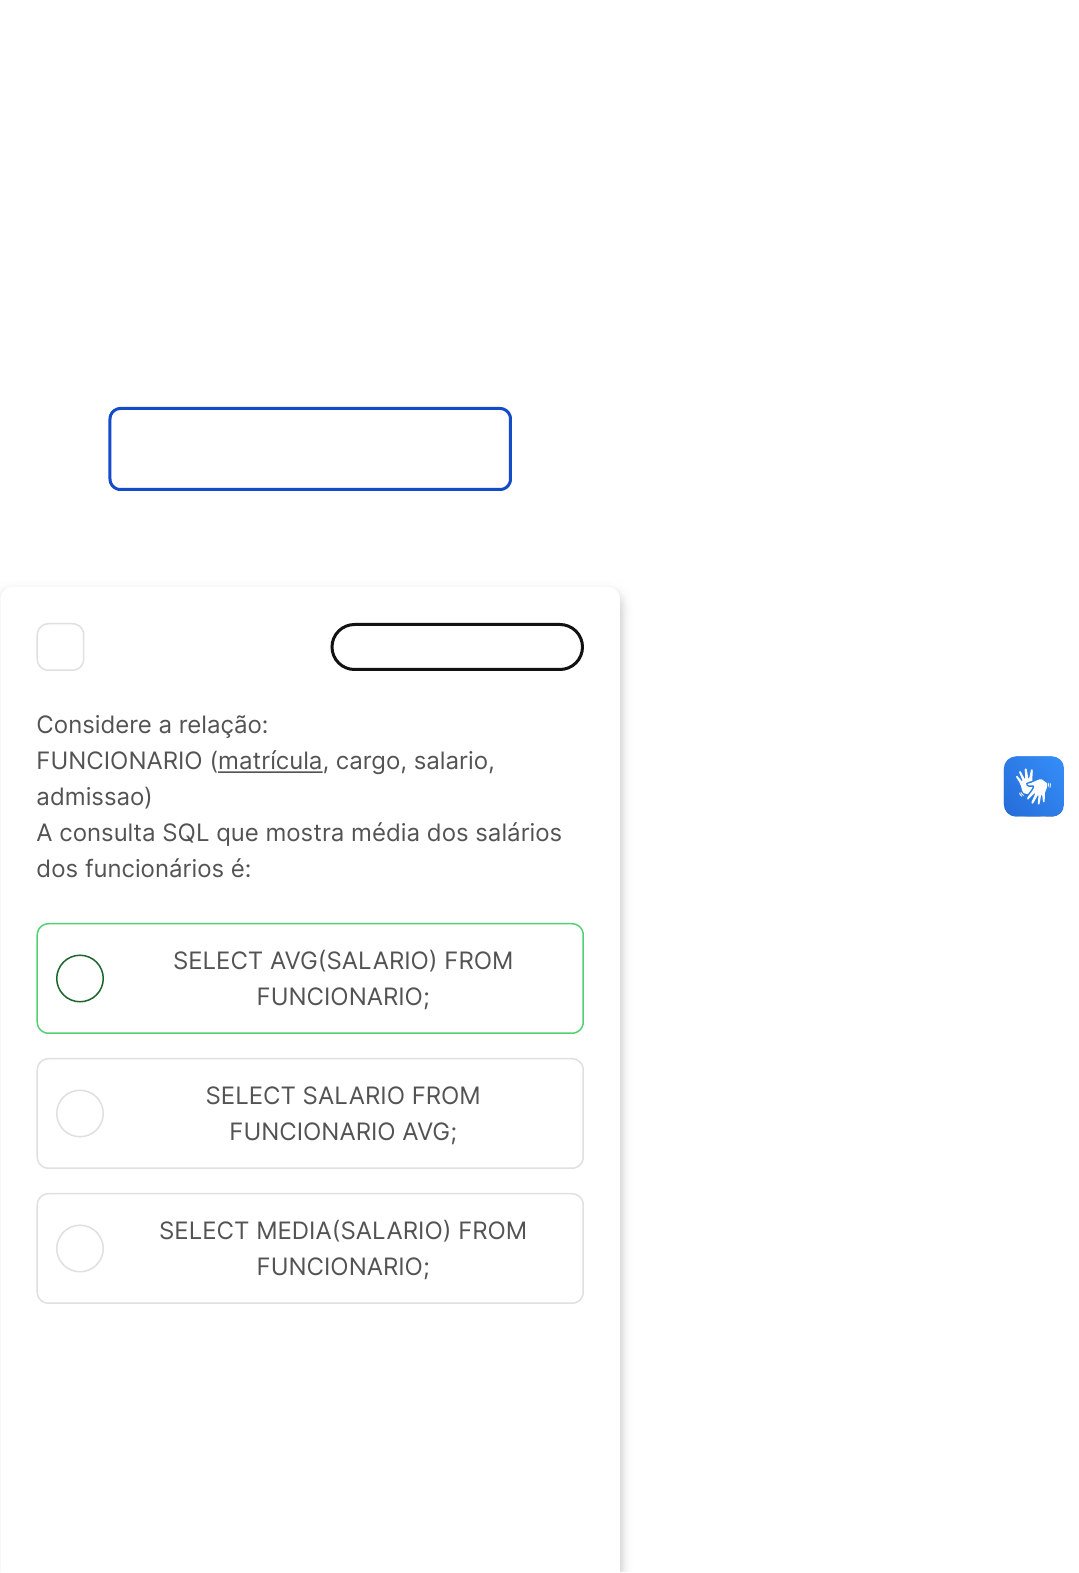The width and height of the screenshot is (1079, 1573).
Task: Choose answer text SELECT MEDIA(SALARIO) FROM FUNCIONARIO
Action: 342,1248
